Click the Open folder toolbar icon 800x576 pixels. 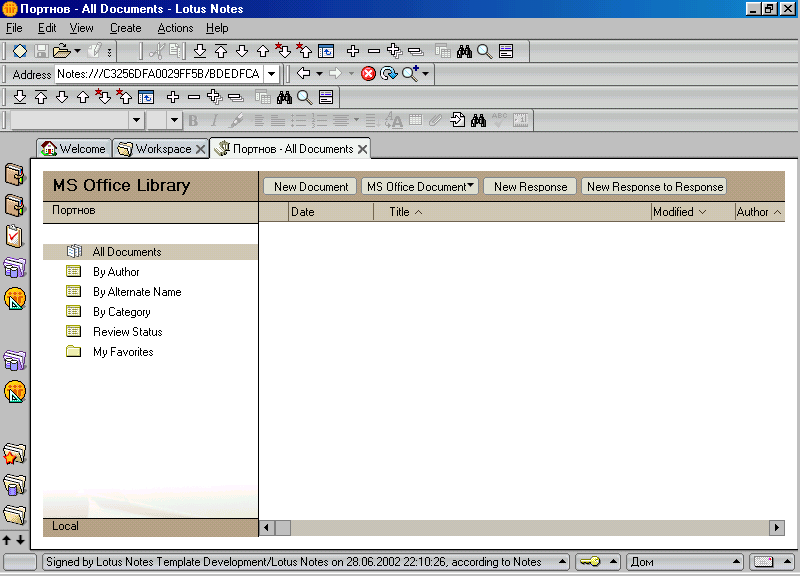point(61,51)
